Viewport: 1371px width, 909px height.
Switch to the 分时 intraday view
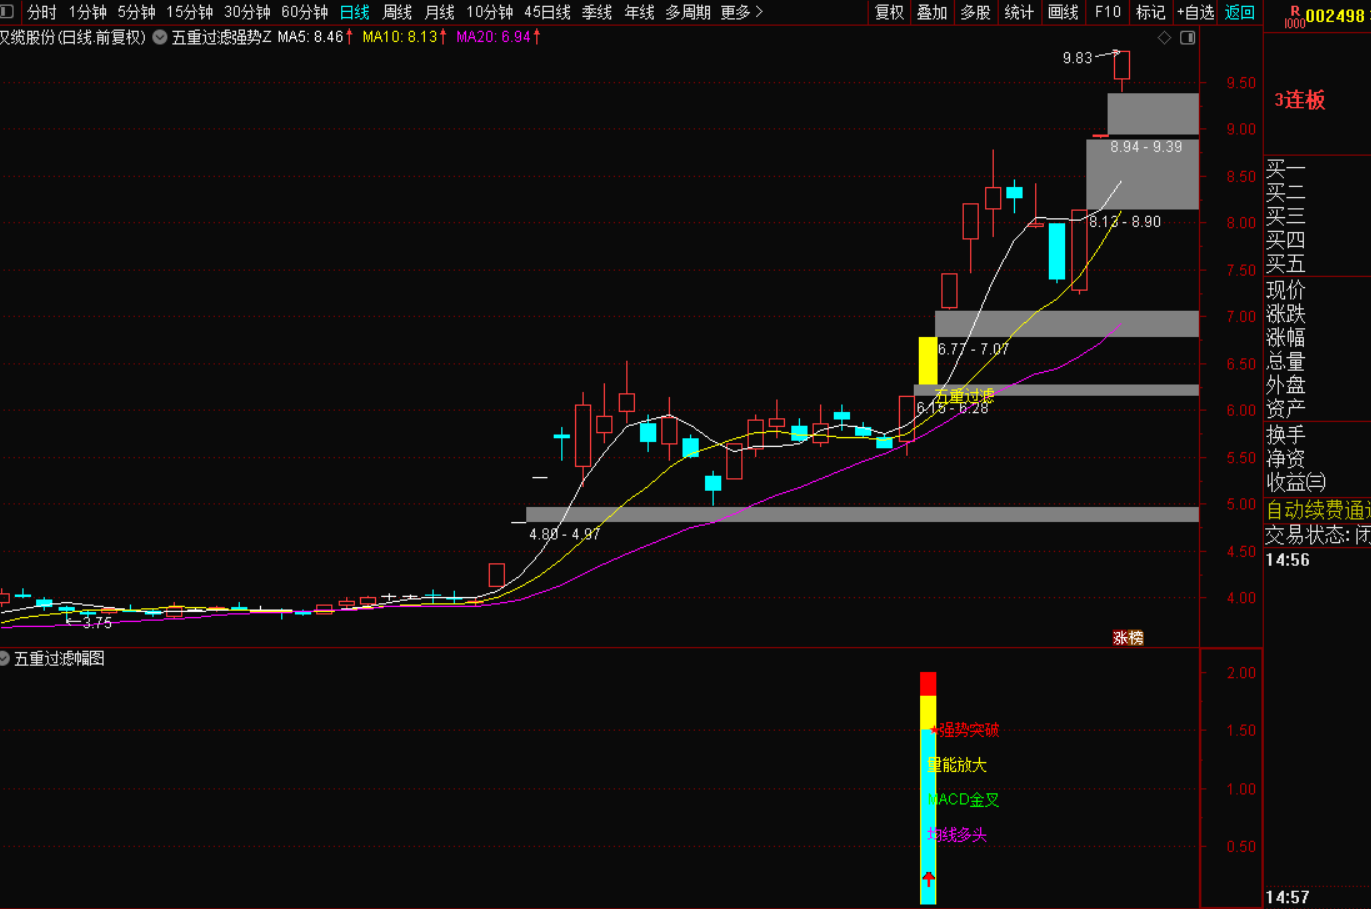click(42, 12)
